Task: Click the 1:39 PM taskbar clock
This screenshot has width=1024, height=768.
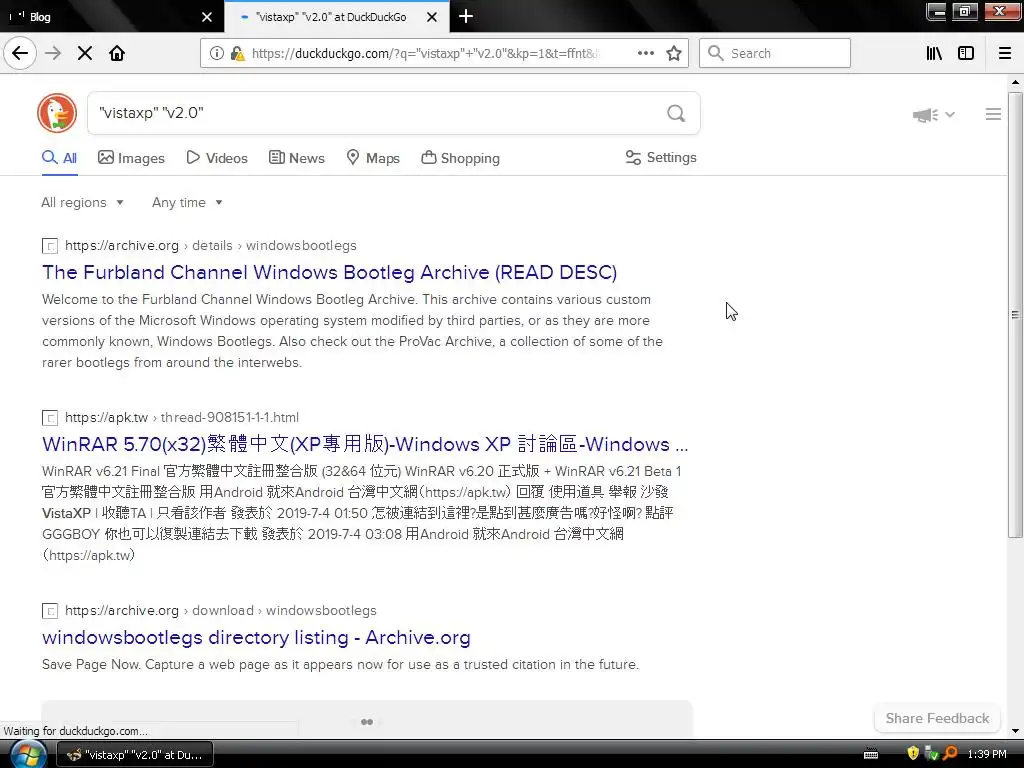Action: 987,754
